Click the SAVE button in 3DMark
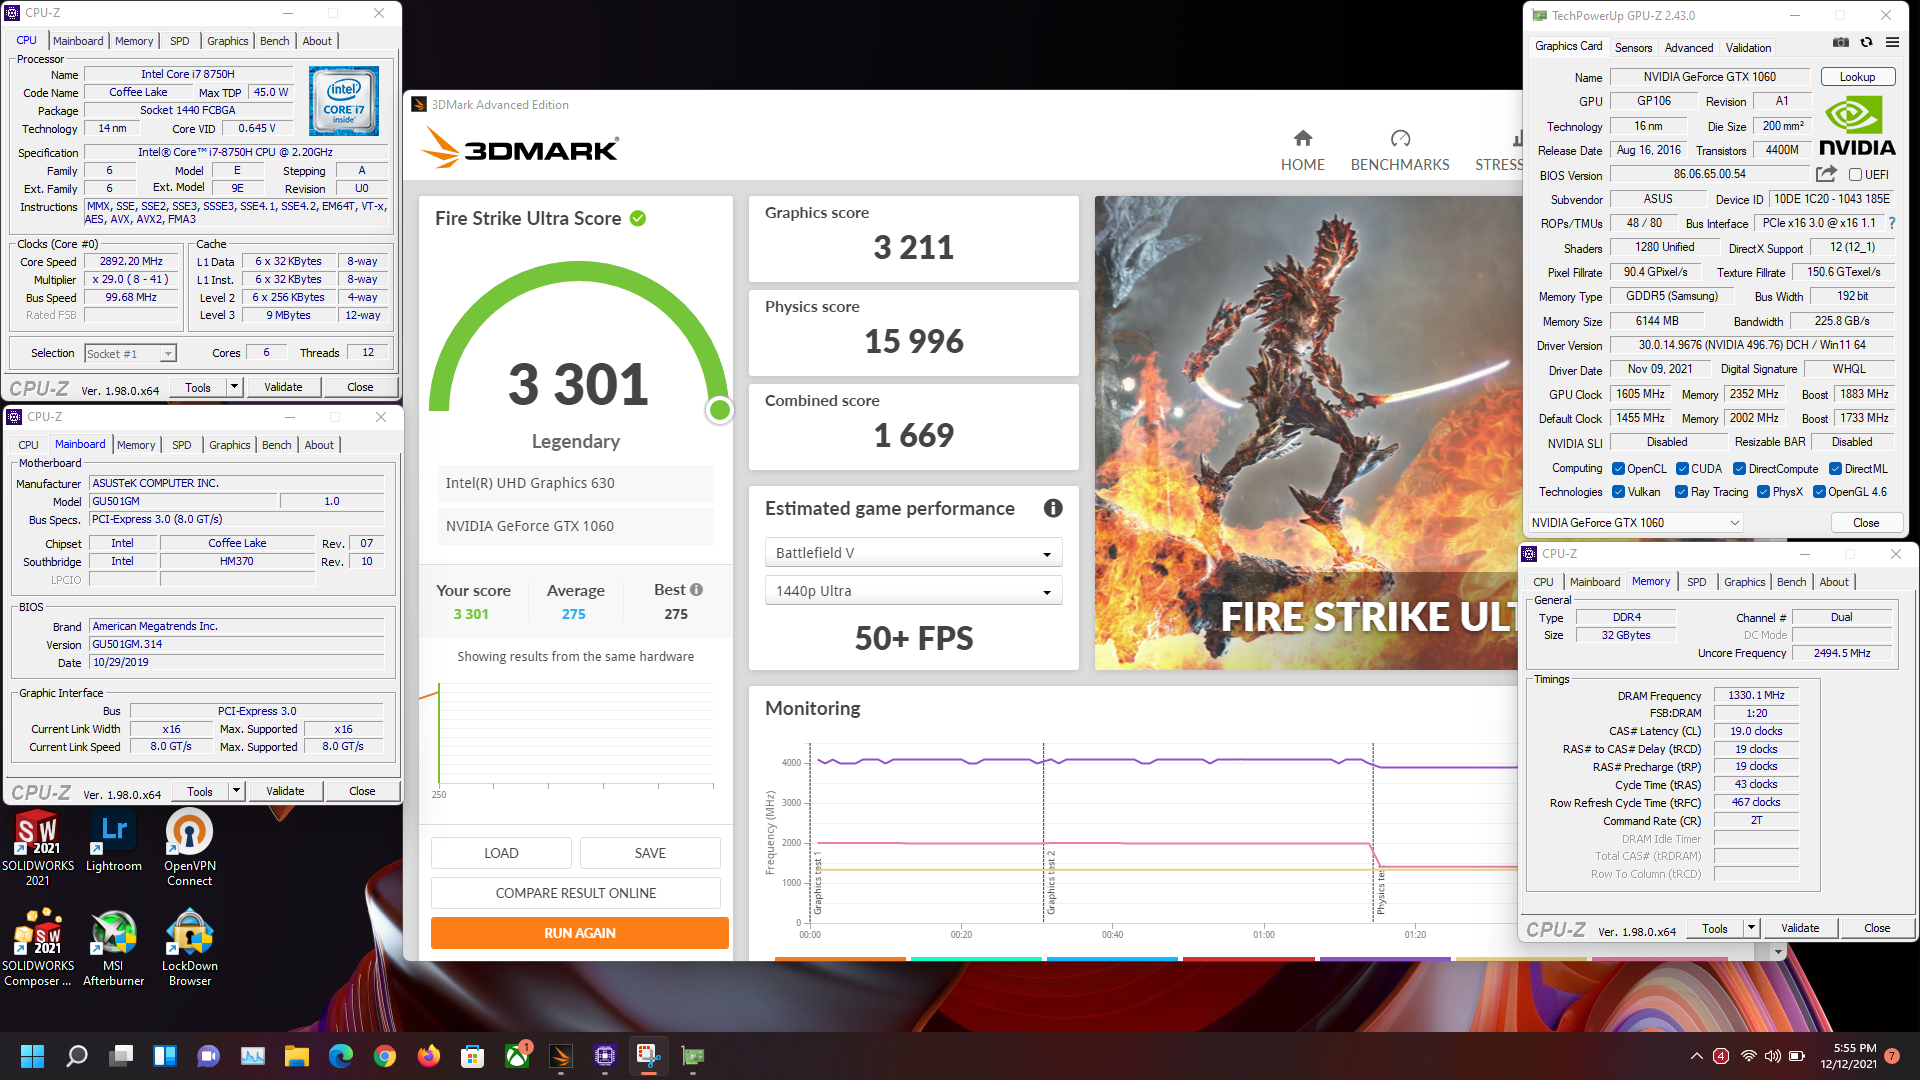1920x1080 pixels. pos(650,853)
